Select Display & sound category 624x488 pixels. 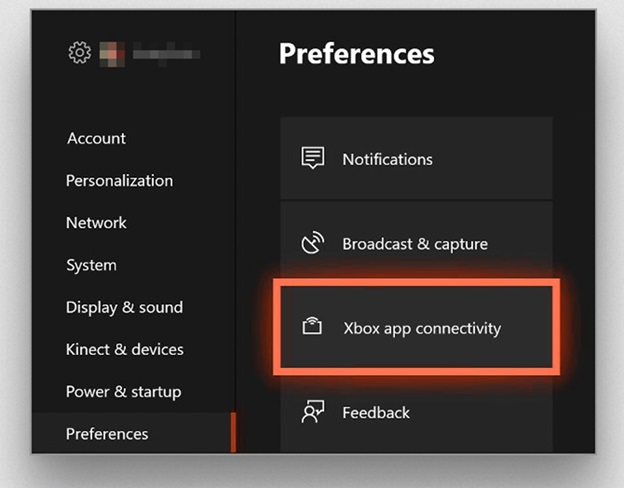(x=125, y=308)
